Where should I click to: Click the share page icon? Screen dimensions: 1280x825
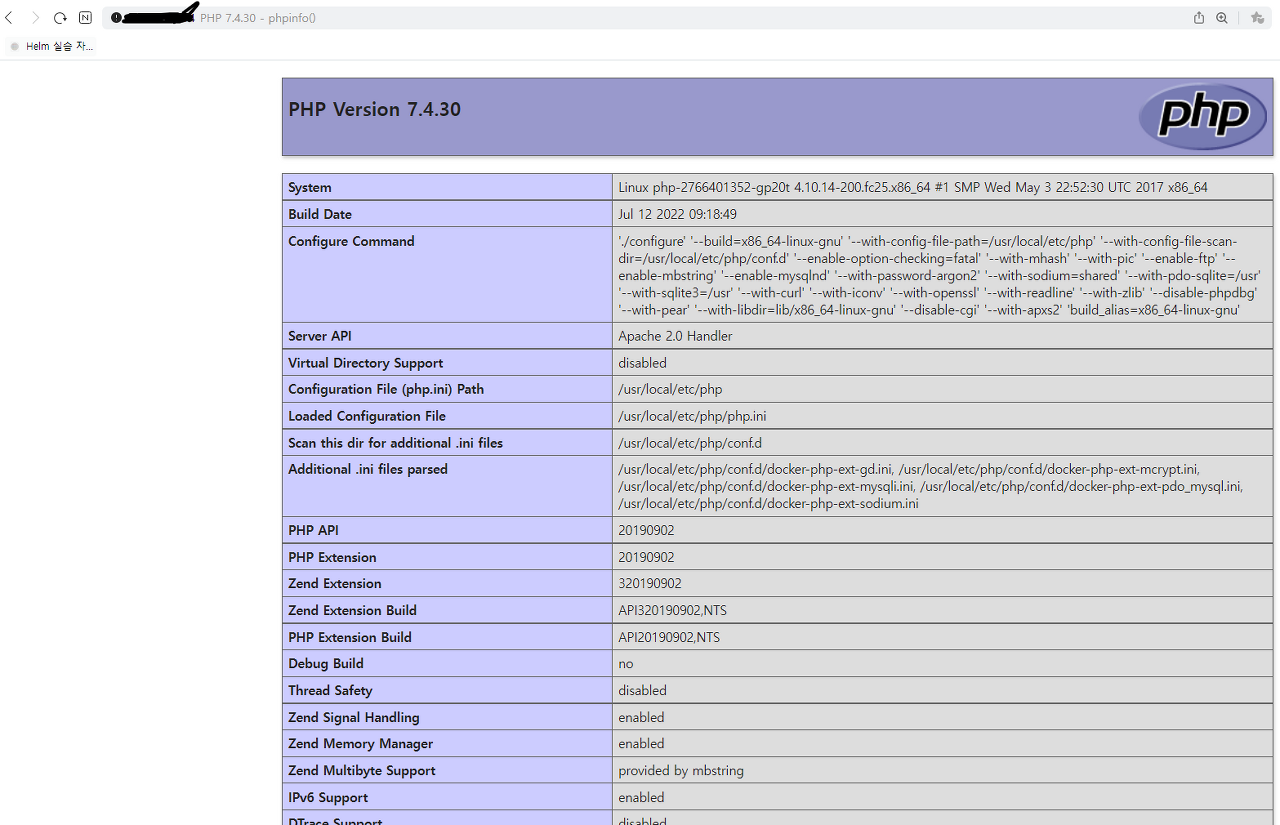tap(1199, 18)
